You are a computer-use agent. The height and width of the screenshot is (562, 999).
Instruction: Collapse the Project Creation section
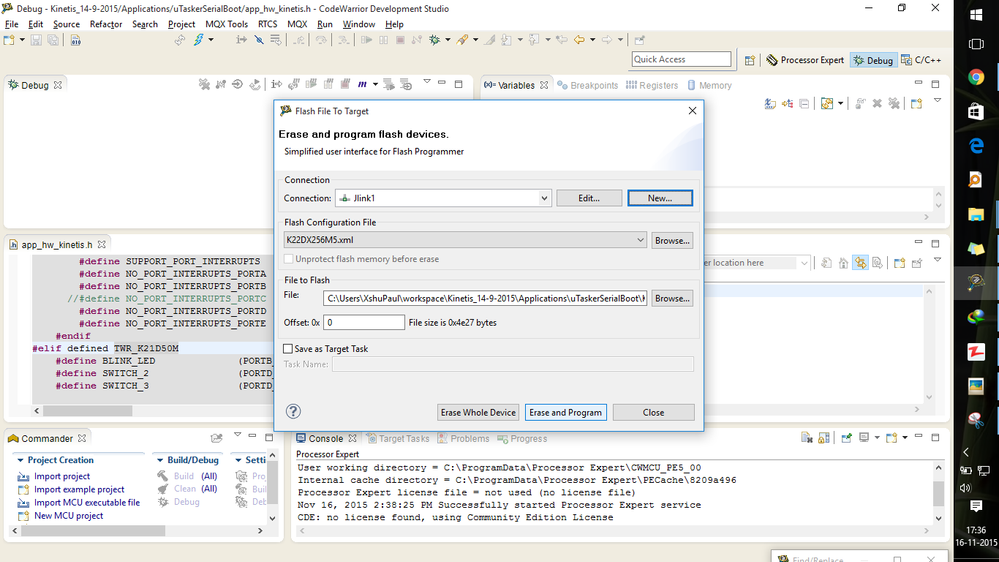(20, 460)
